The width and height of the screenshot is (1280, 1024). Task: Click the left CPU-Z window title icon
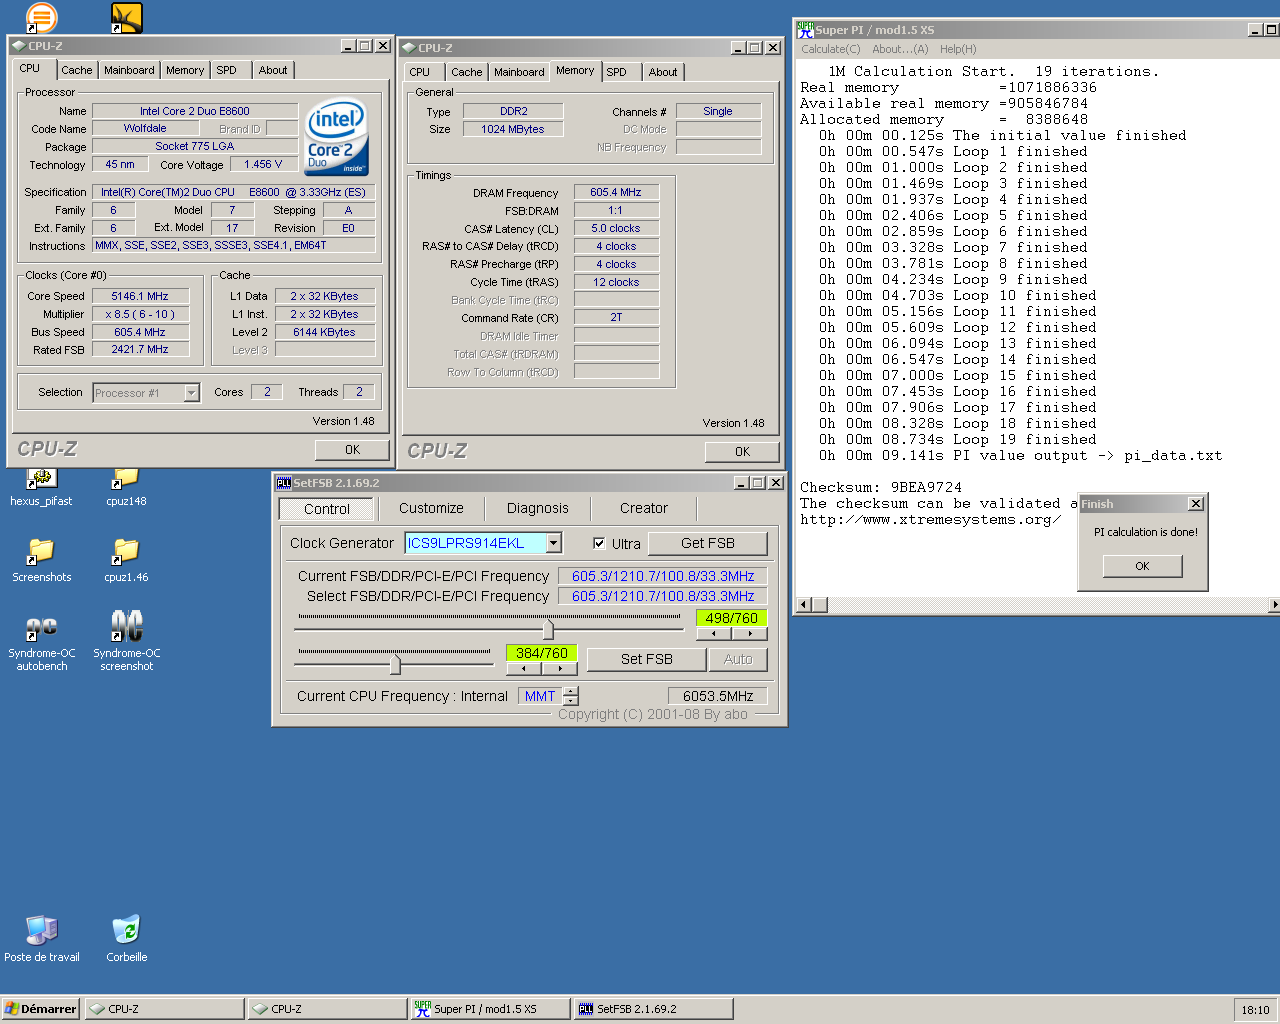click(x=18, y=46)
